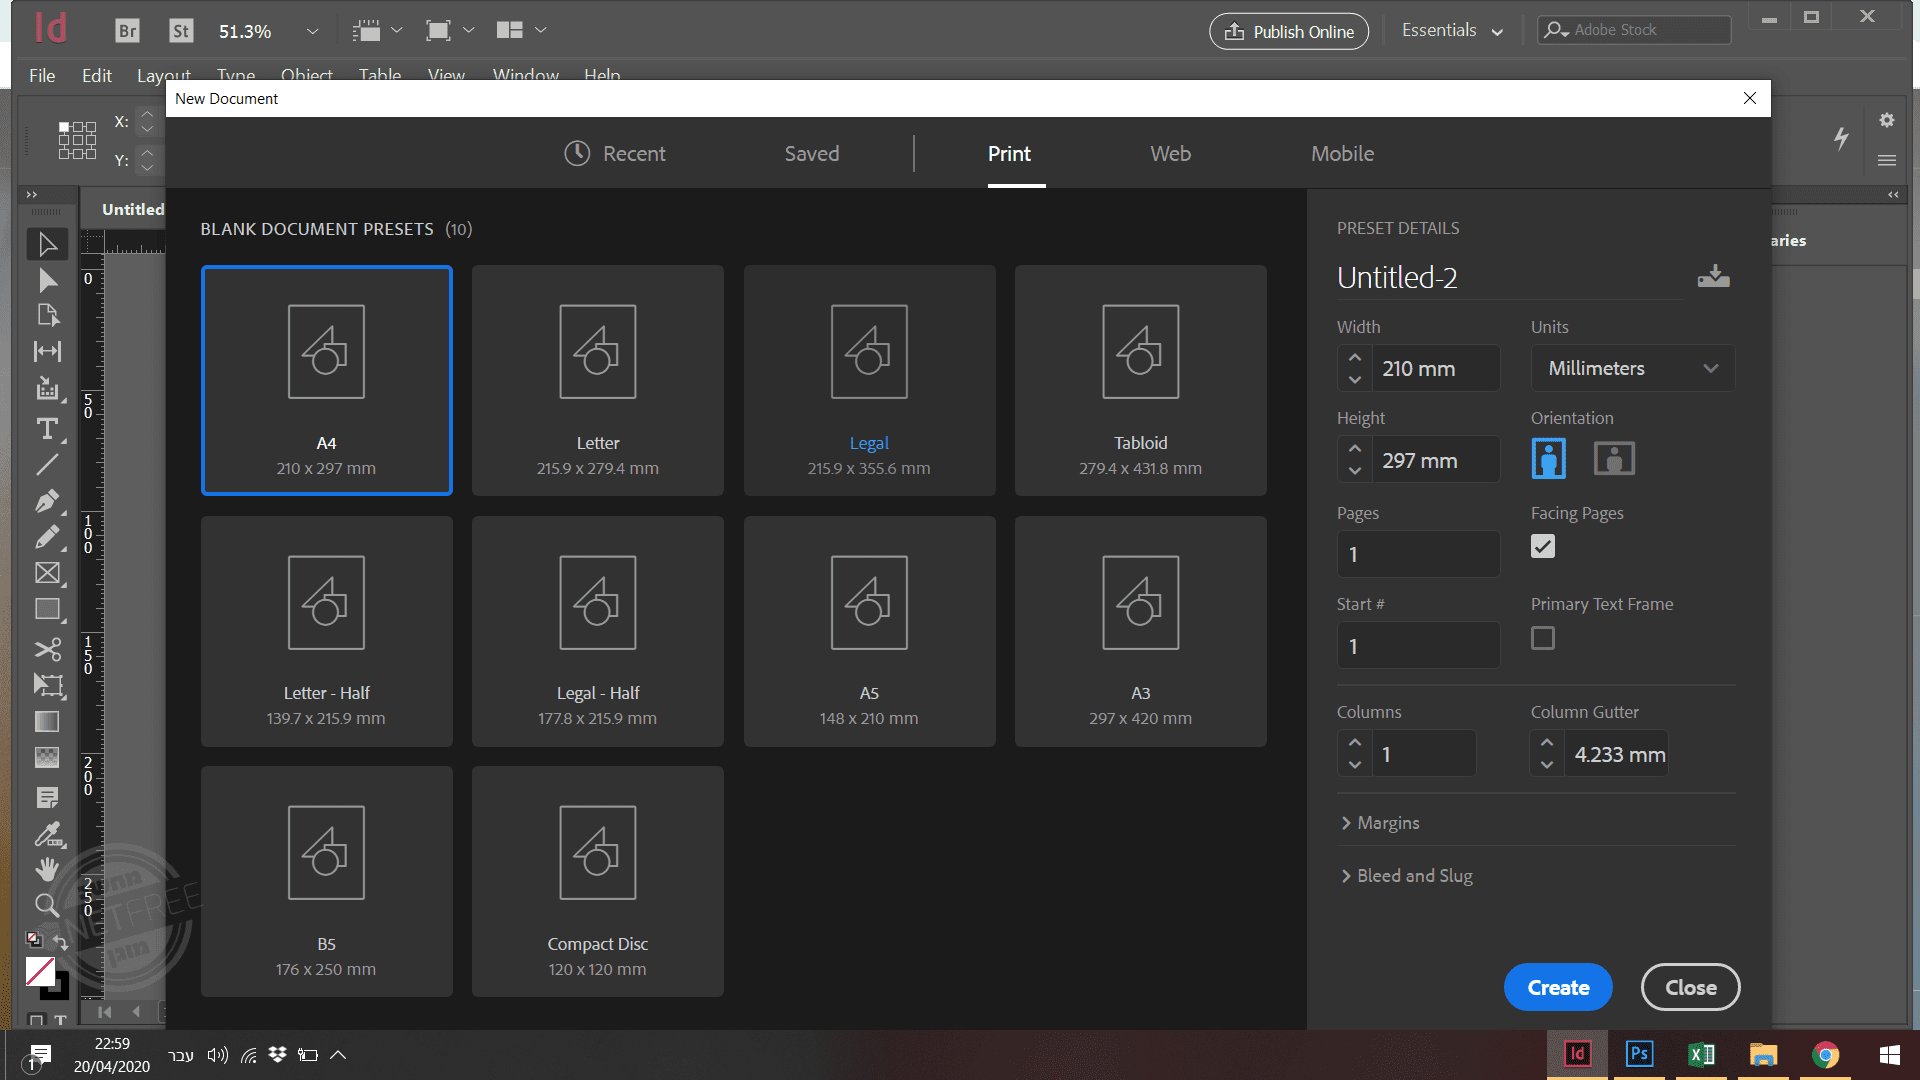
Task: Select the Scissors tool
Action: [x=46, y=649]
